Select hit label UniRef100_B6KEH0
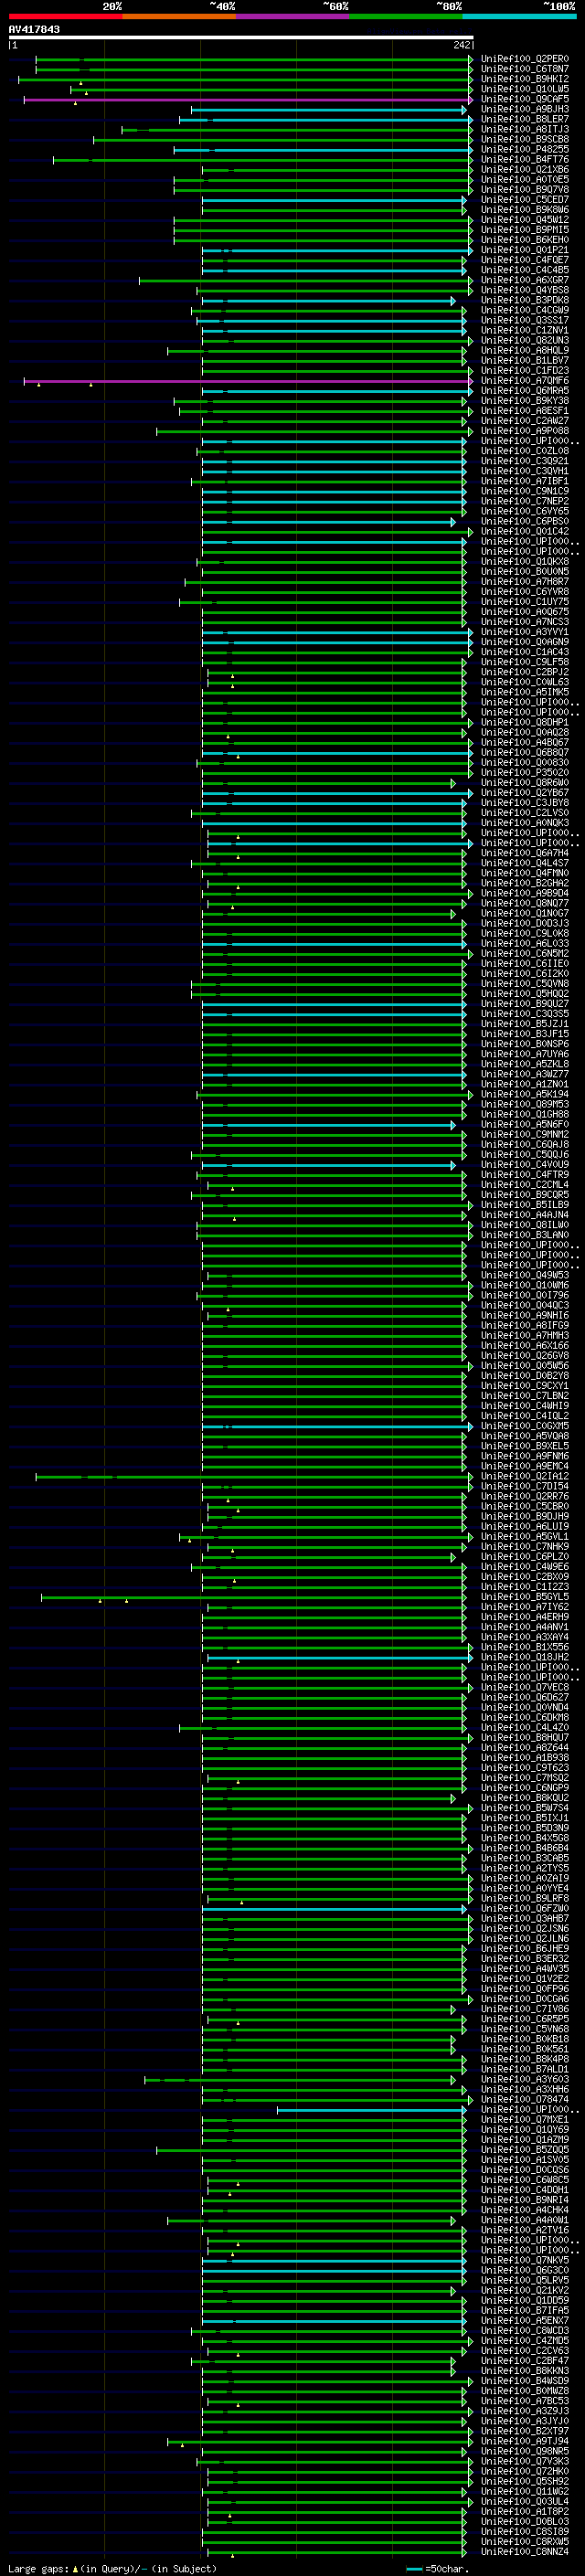Screen dimensions: 585x2576 click(524, 240)
